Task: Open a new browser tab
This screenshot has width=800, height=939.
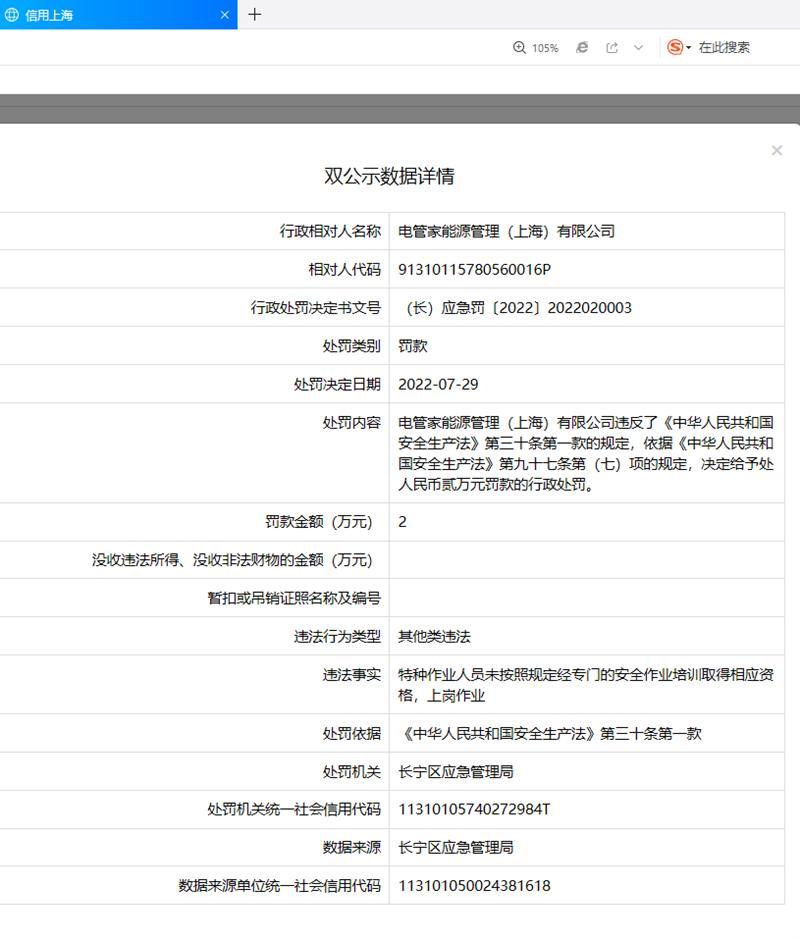Action: point(254,14)
